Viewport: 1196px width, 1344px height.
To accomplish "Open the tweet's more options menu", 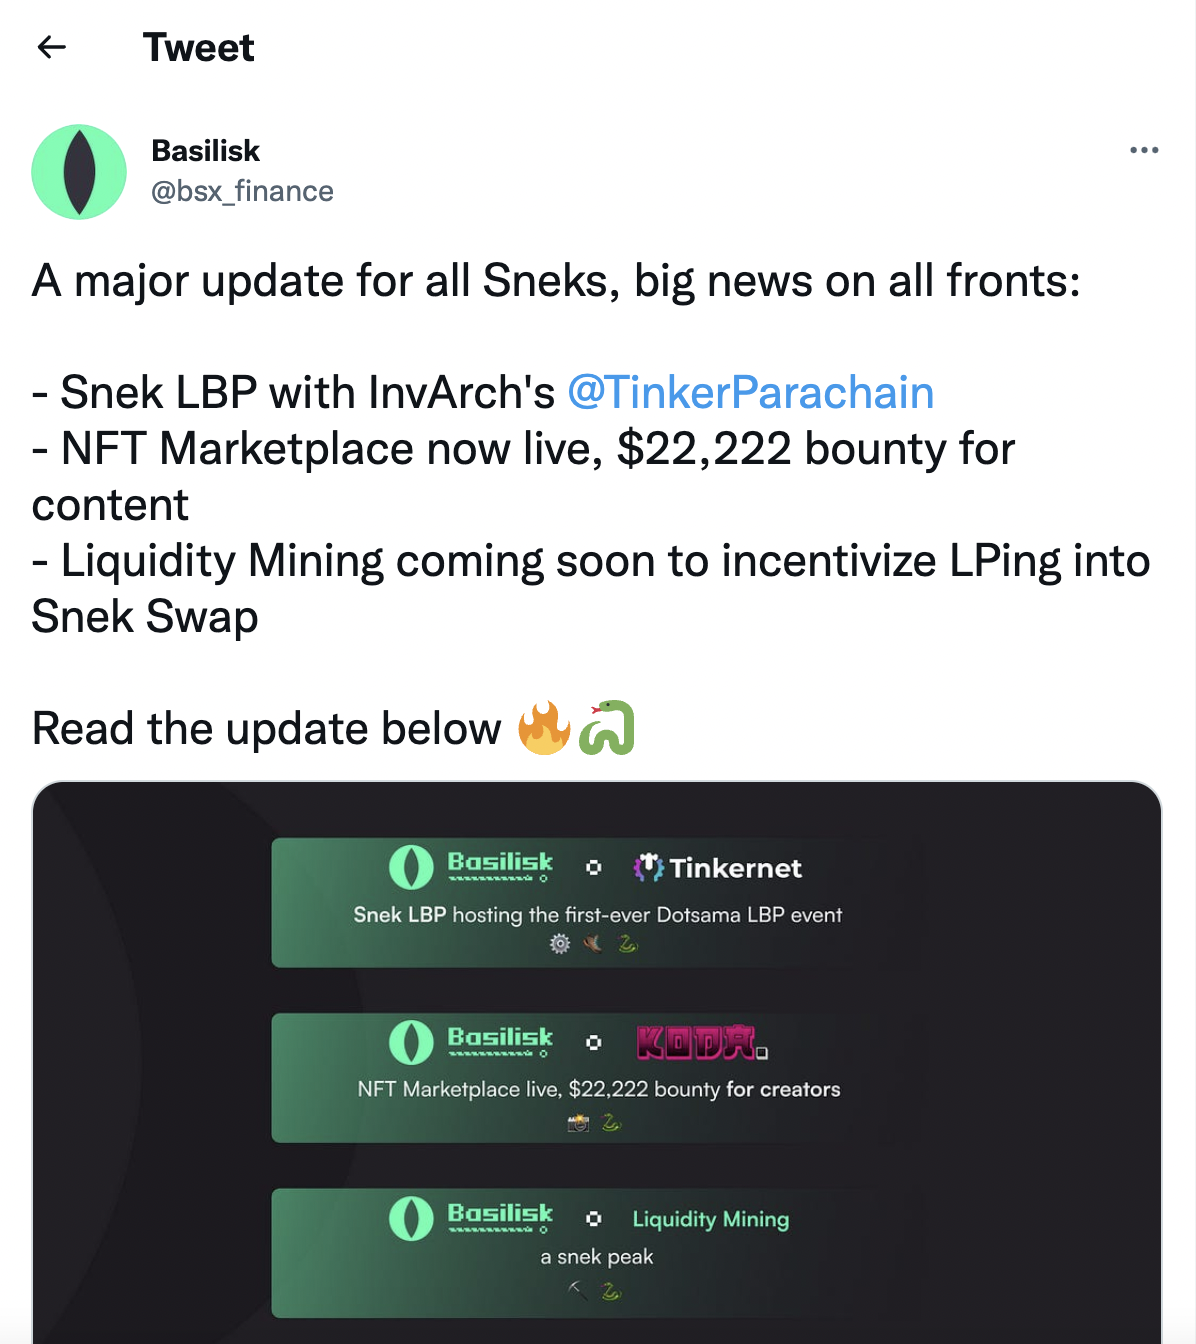I will click(1143, 150).
